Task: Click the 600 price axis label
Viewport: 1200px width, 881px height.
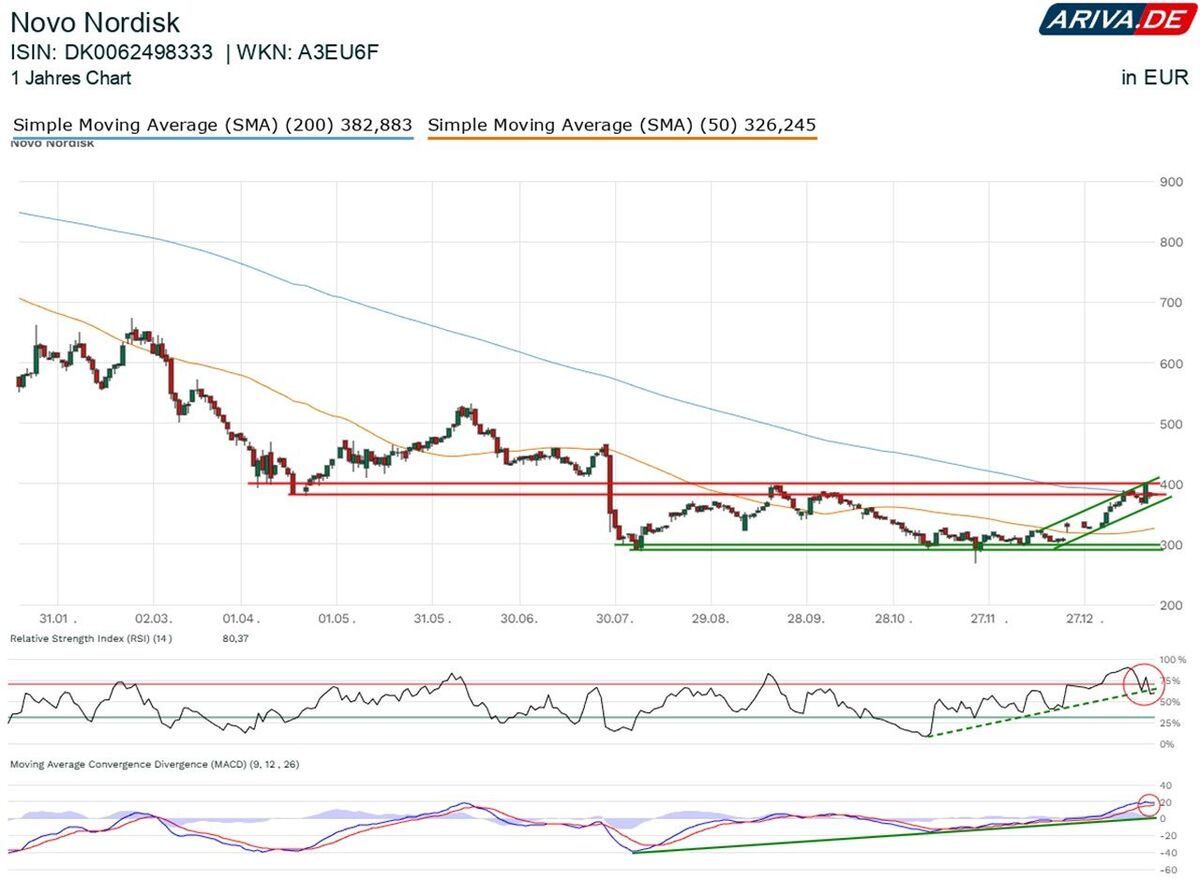Action: click(1172, 364)
